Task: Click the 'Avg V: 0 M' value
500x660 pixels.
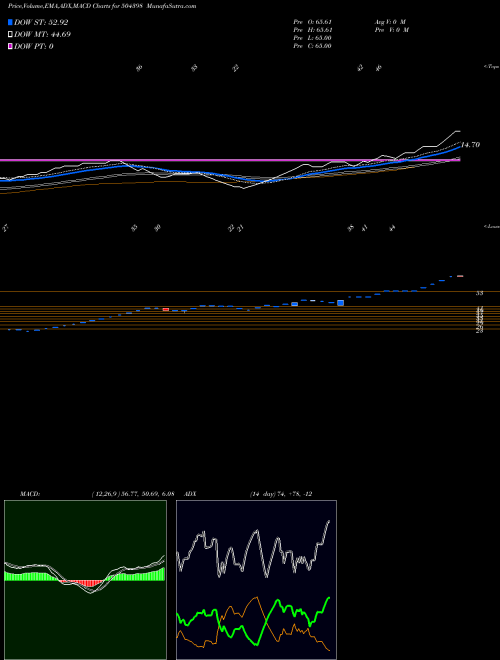Action: tap(390, 22)
